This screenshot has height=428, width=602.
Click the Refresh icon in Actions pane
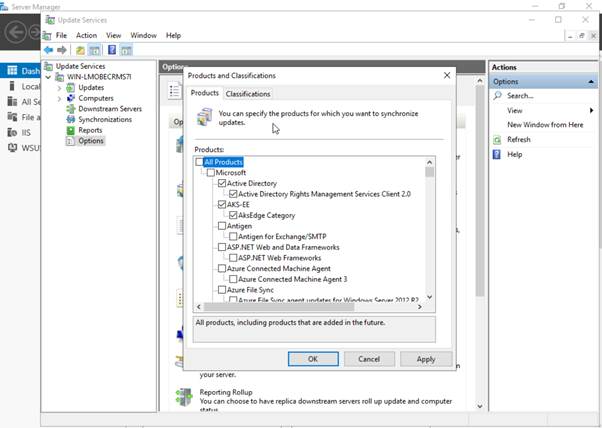(497, 140)
